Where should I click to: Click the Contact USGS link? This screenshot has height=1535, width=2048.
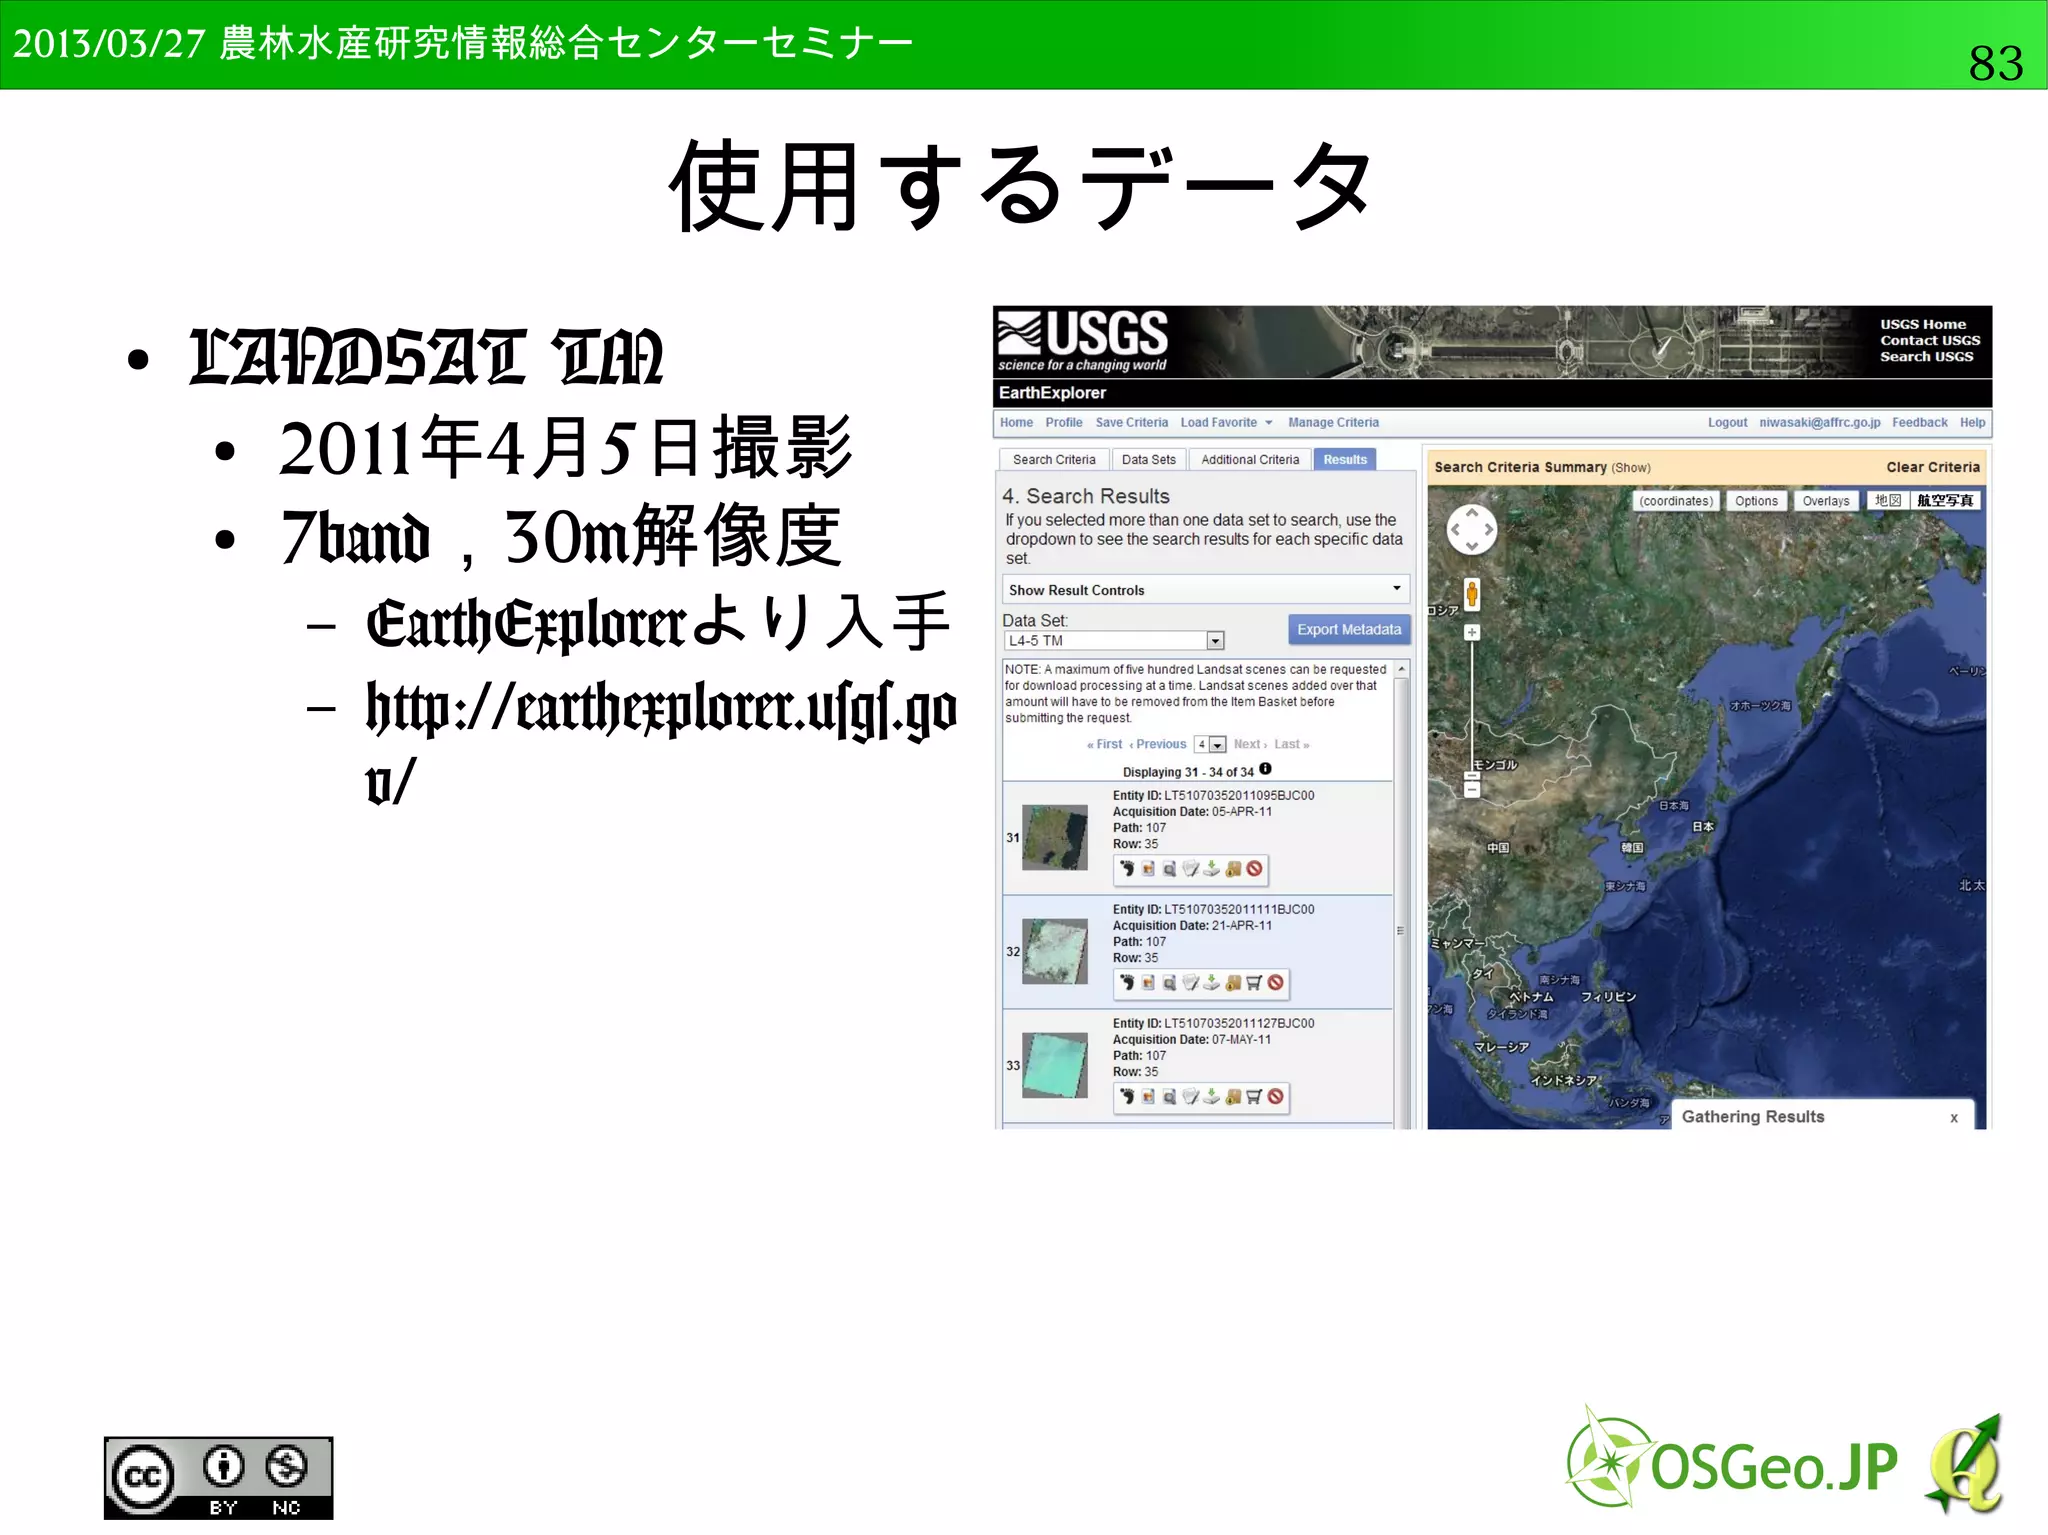click(x=1929, y=341)
